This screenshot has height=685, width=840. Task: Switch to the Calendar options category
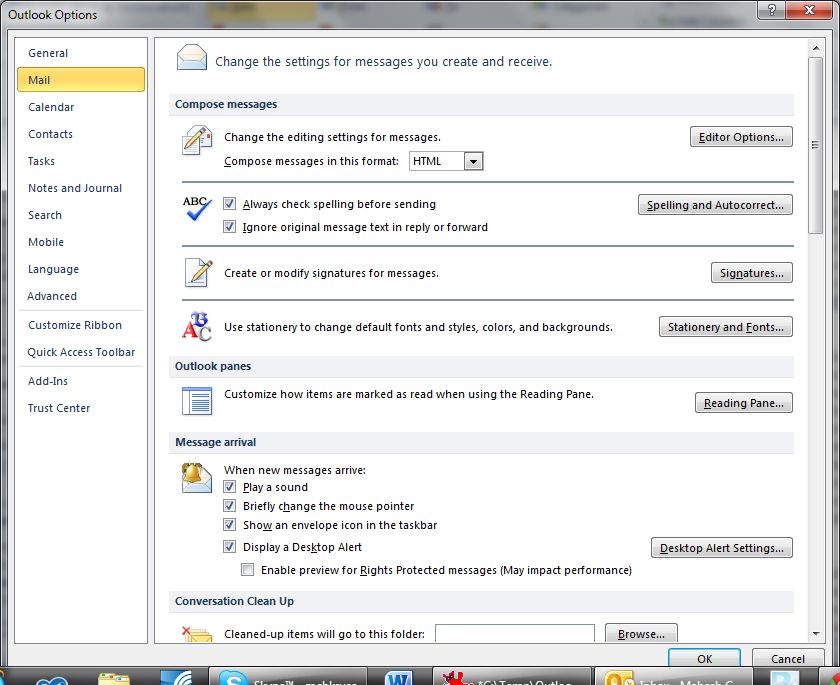51,107
